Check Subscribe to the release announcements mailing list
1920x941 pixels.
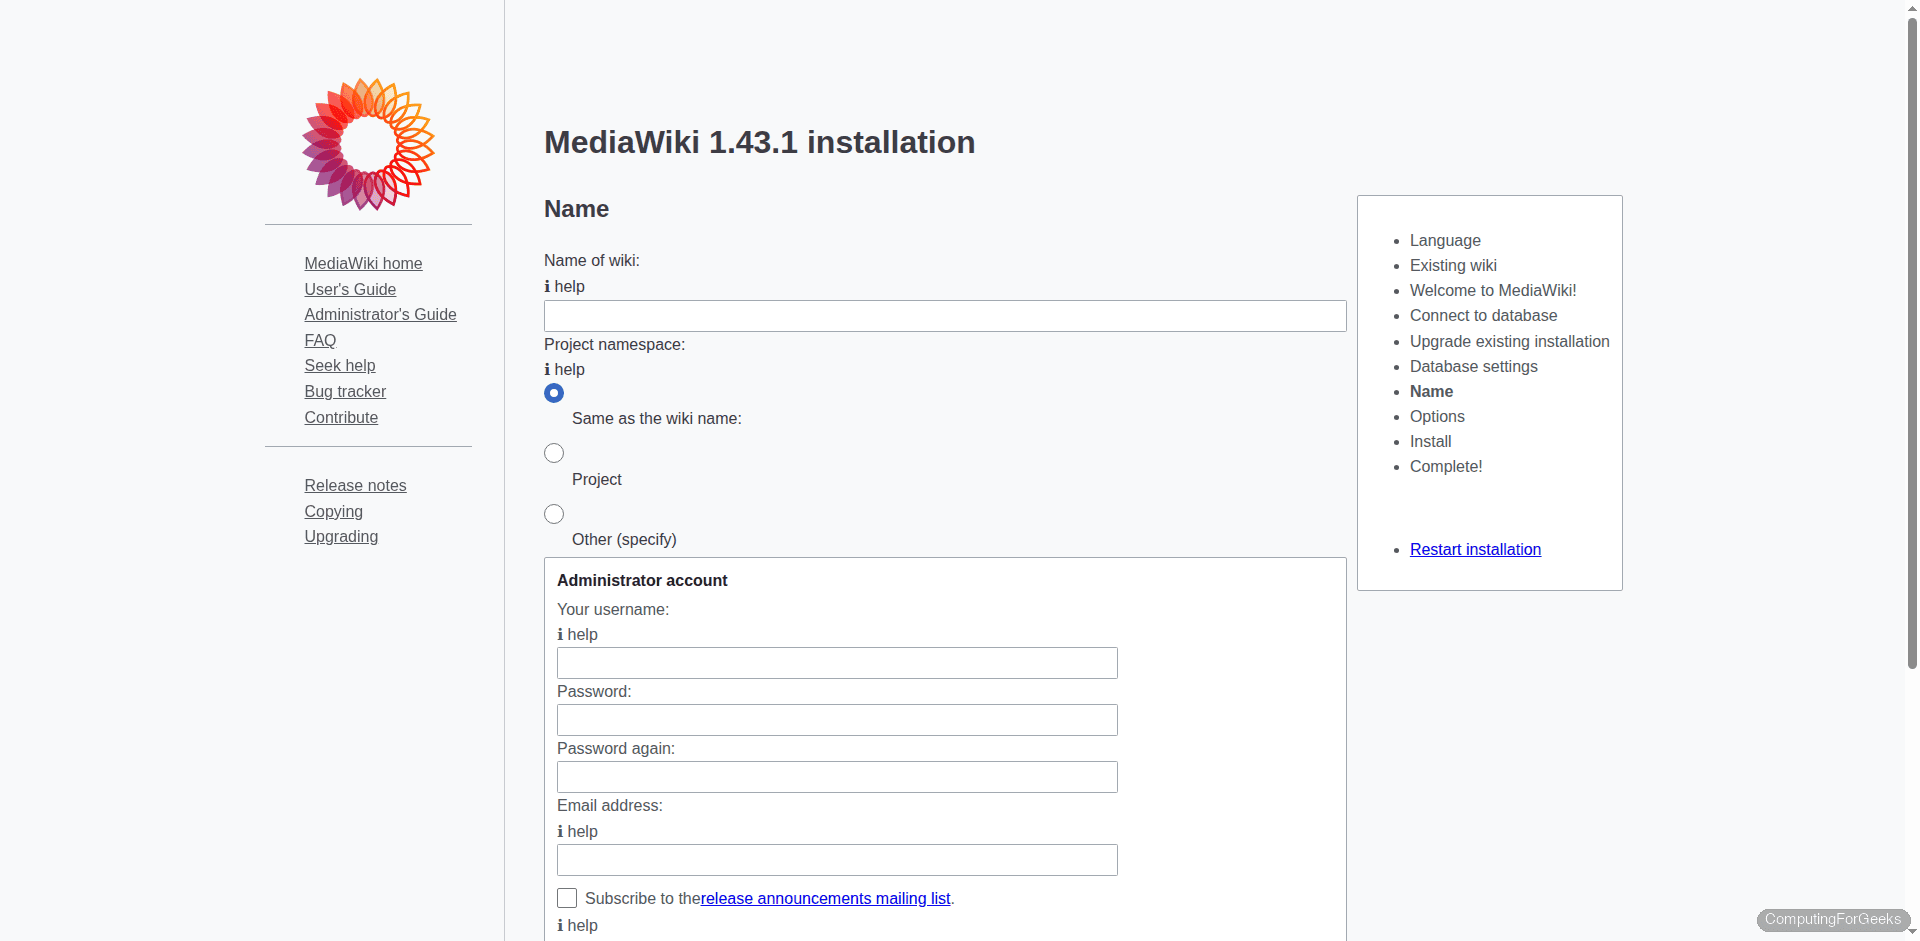point(567,898)
